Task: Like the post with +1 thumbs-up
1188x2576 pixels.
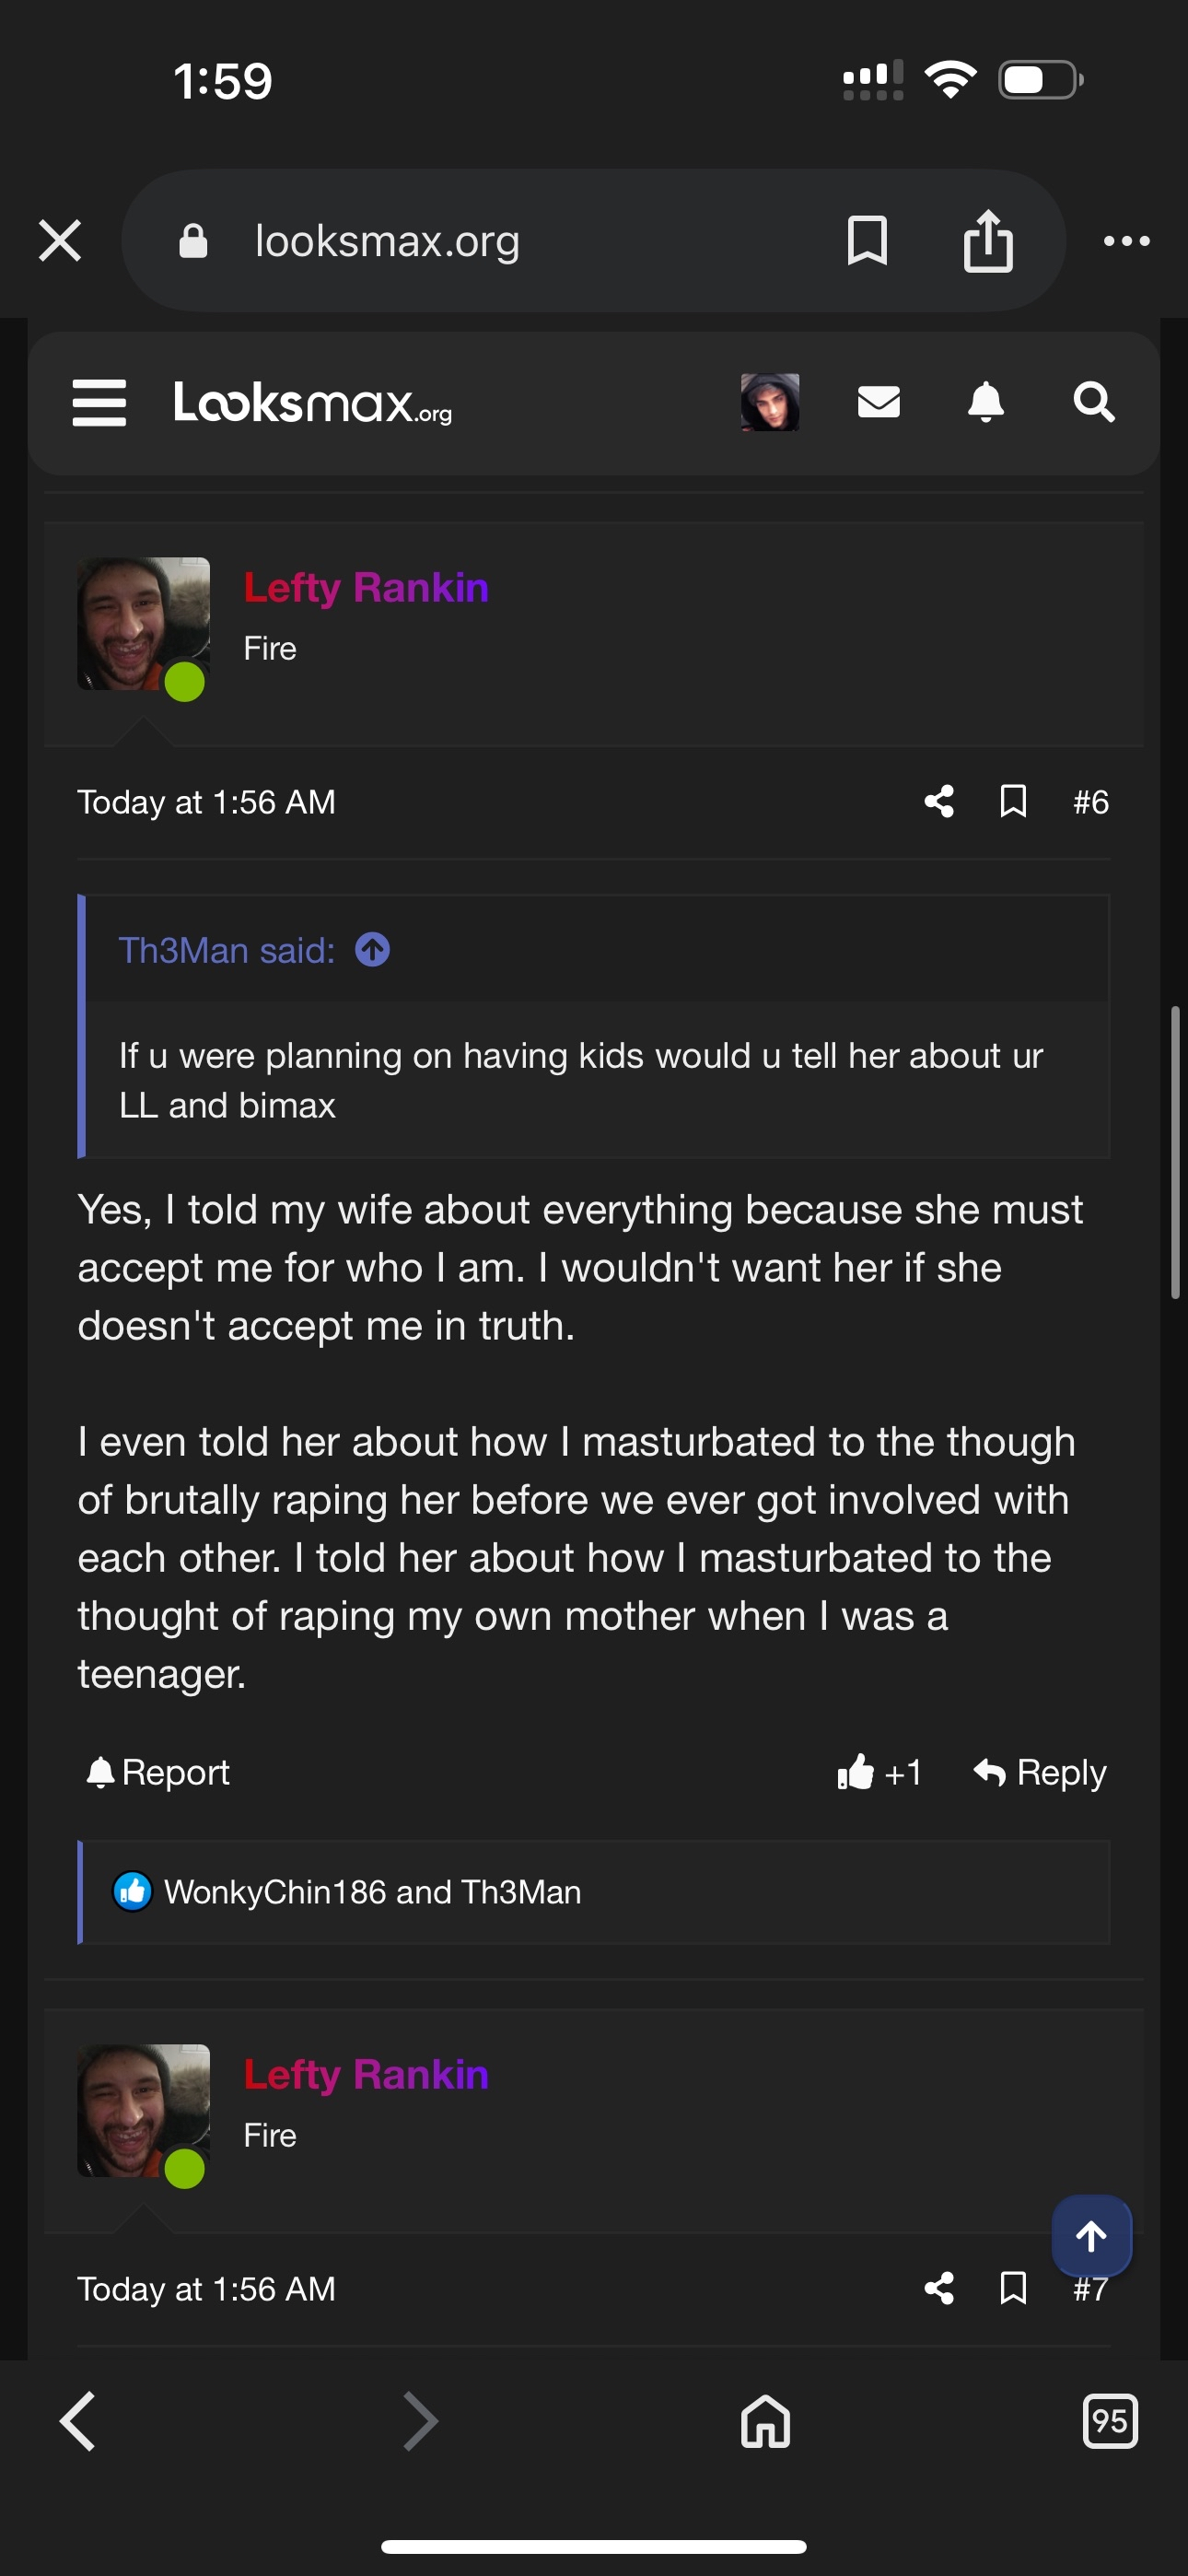Action: coord(878,1773)
